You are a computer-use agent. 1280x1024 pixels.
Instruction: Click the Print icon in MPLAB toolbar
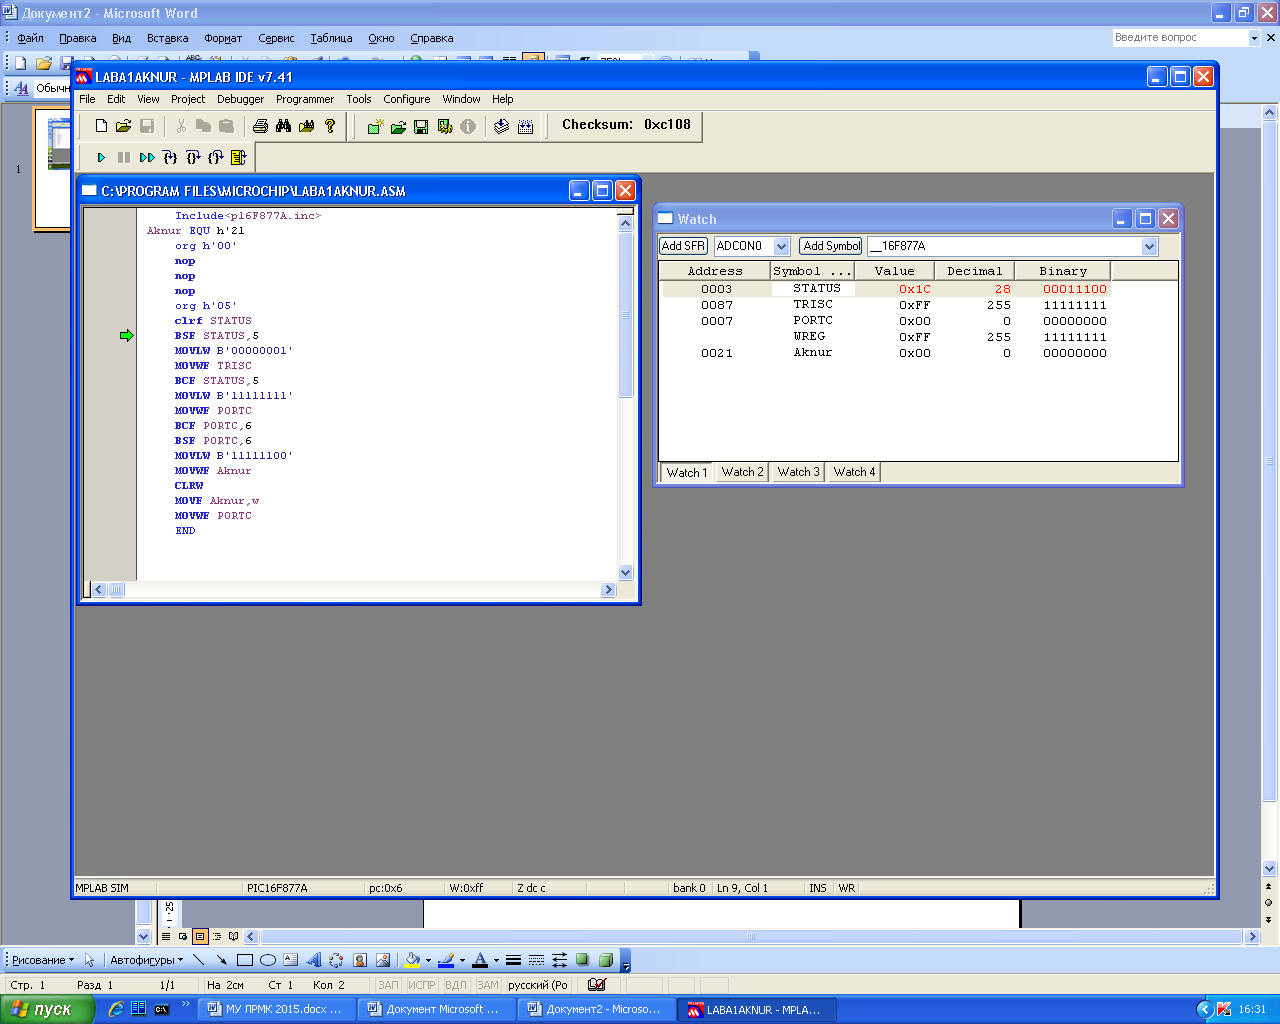261,126
